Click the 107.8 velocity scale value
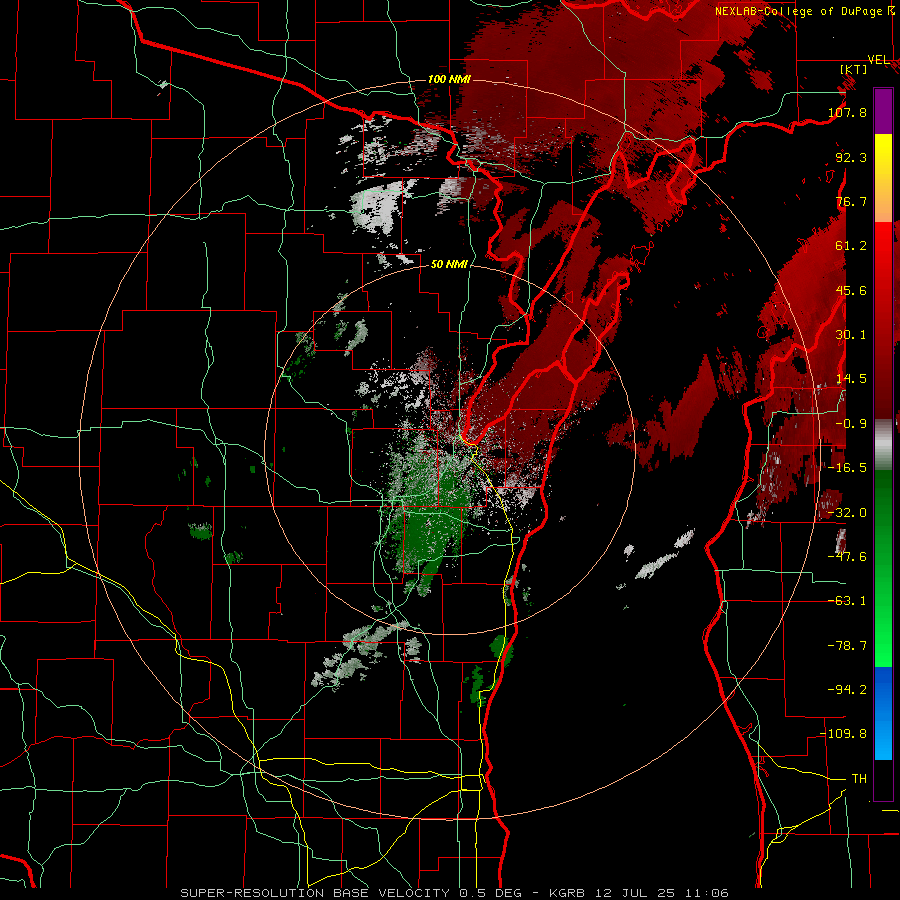The height and width of the screenshot is (900, 900). click(x=847, y=112)
